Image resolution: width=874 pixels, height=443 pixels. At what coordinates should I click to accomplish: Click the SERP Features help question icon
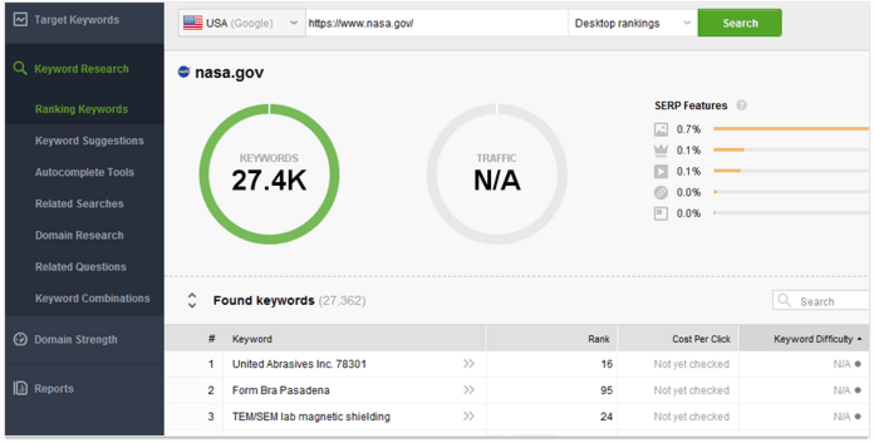coord(741,105)
